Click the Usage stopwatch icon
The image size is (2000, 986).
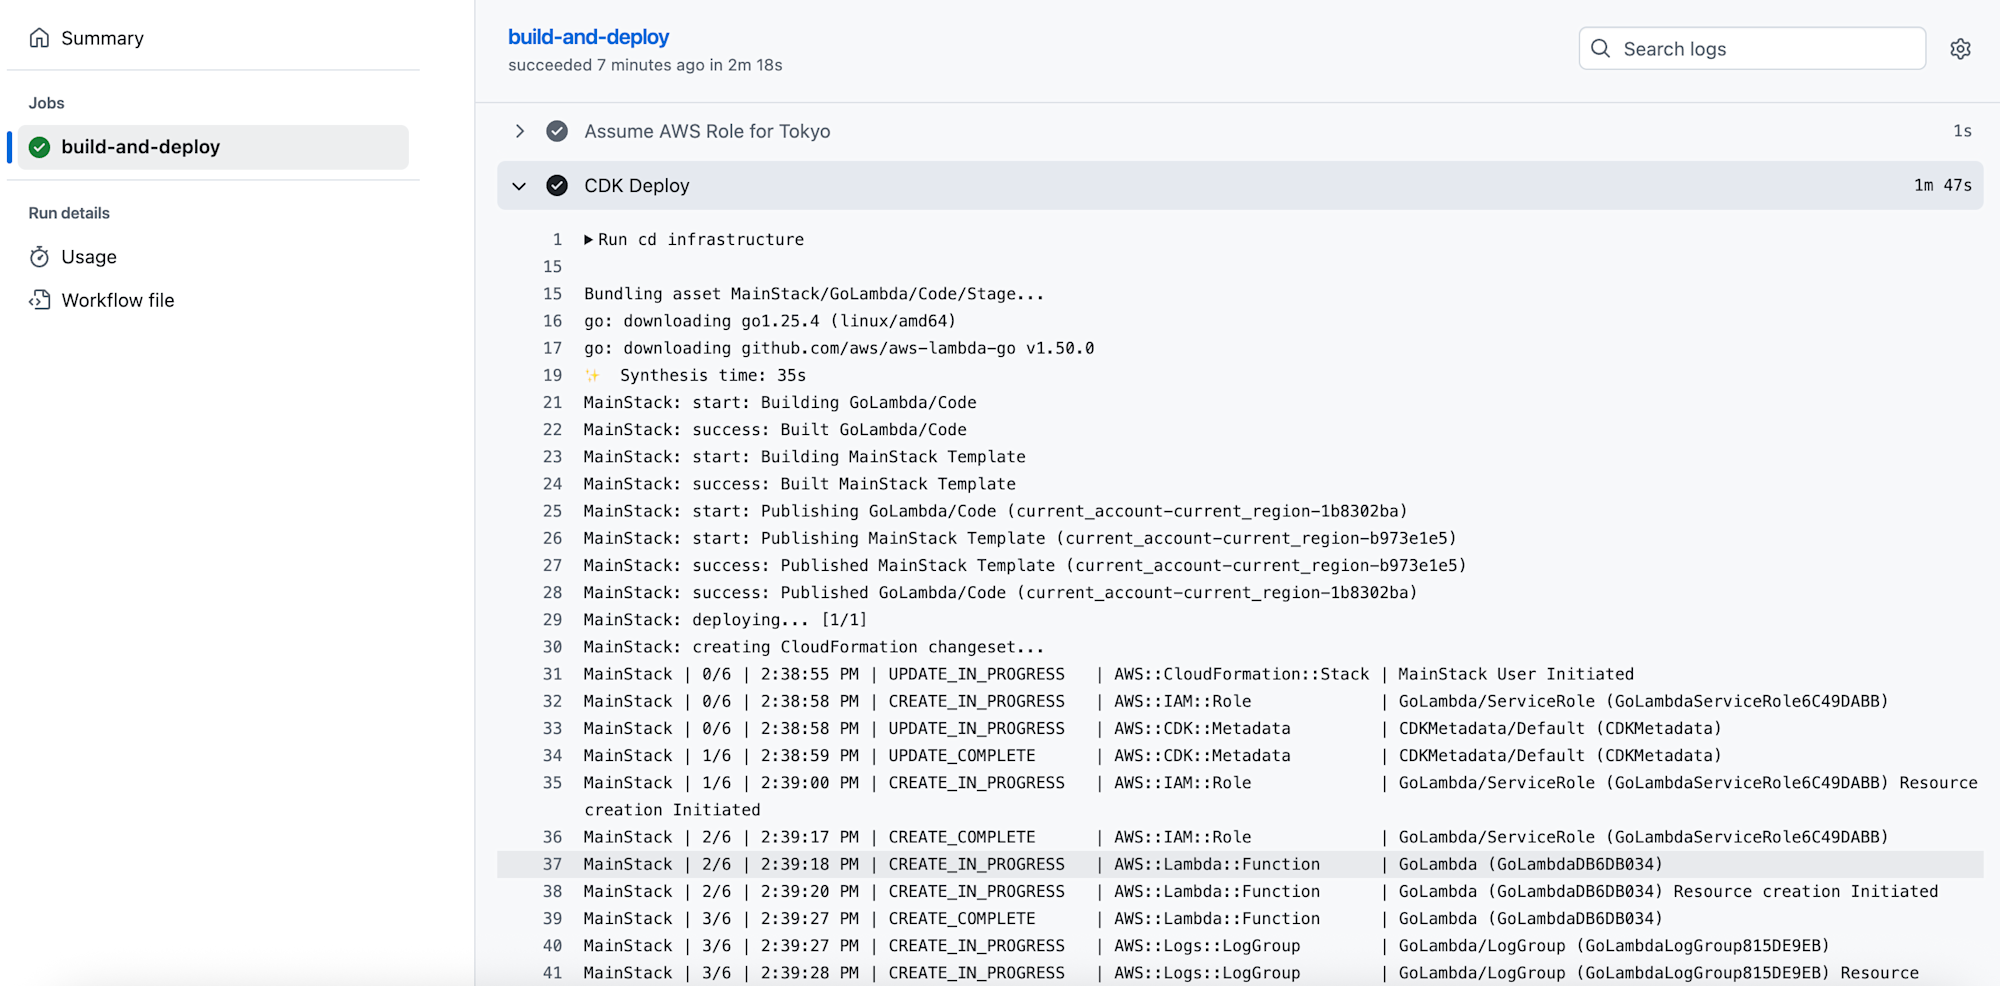click(39, 257)
